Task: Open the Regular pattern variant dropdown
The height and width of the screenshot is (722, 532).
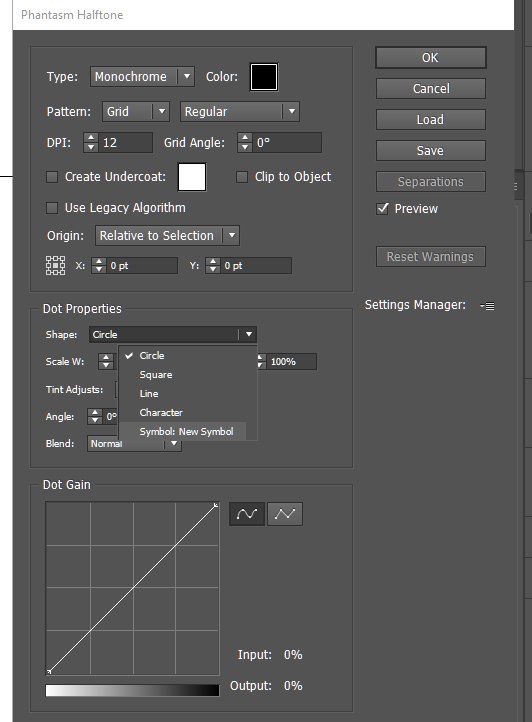Action: tap(240, 111)
